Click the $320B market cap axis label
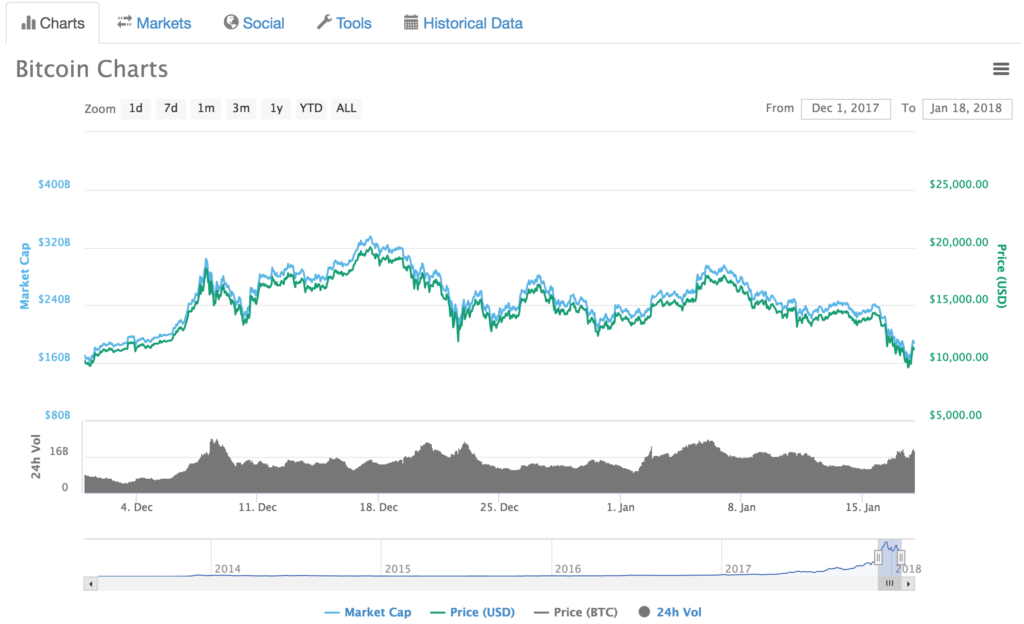The width and height of the screenshot is (1024, 624). (x=54, y=243)
